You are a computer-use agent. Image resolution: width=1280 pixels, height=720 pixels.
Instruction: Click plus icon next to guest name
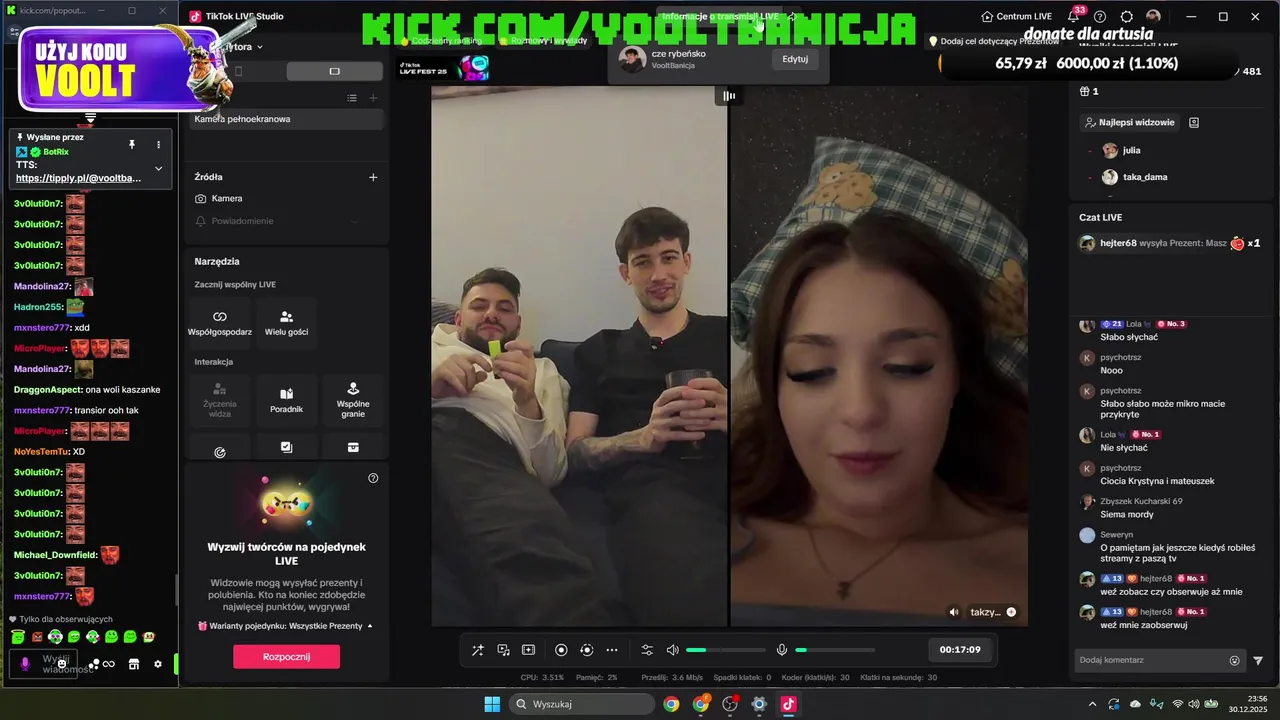pyautogui.click(x=1011, y=612)
